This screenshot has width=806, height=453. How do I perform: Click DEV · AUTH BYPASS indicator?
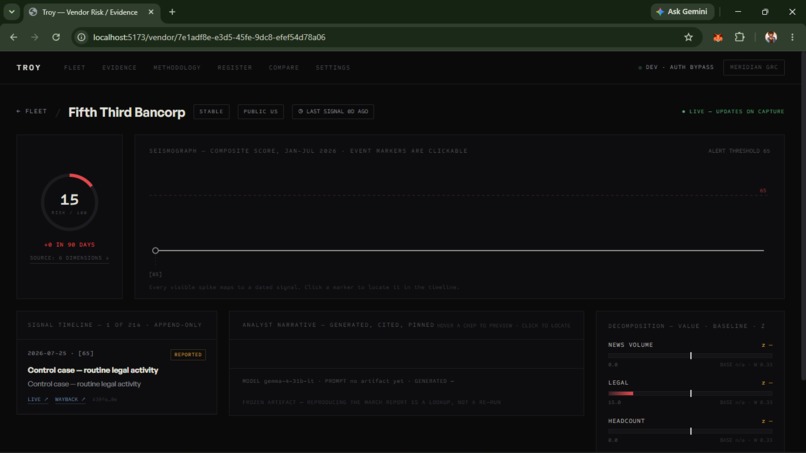coord(676,67)
